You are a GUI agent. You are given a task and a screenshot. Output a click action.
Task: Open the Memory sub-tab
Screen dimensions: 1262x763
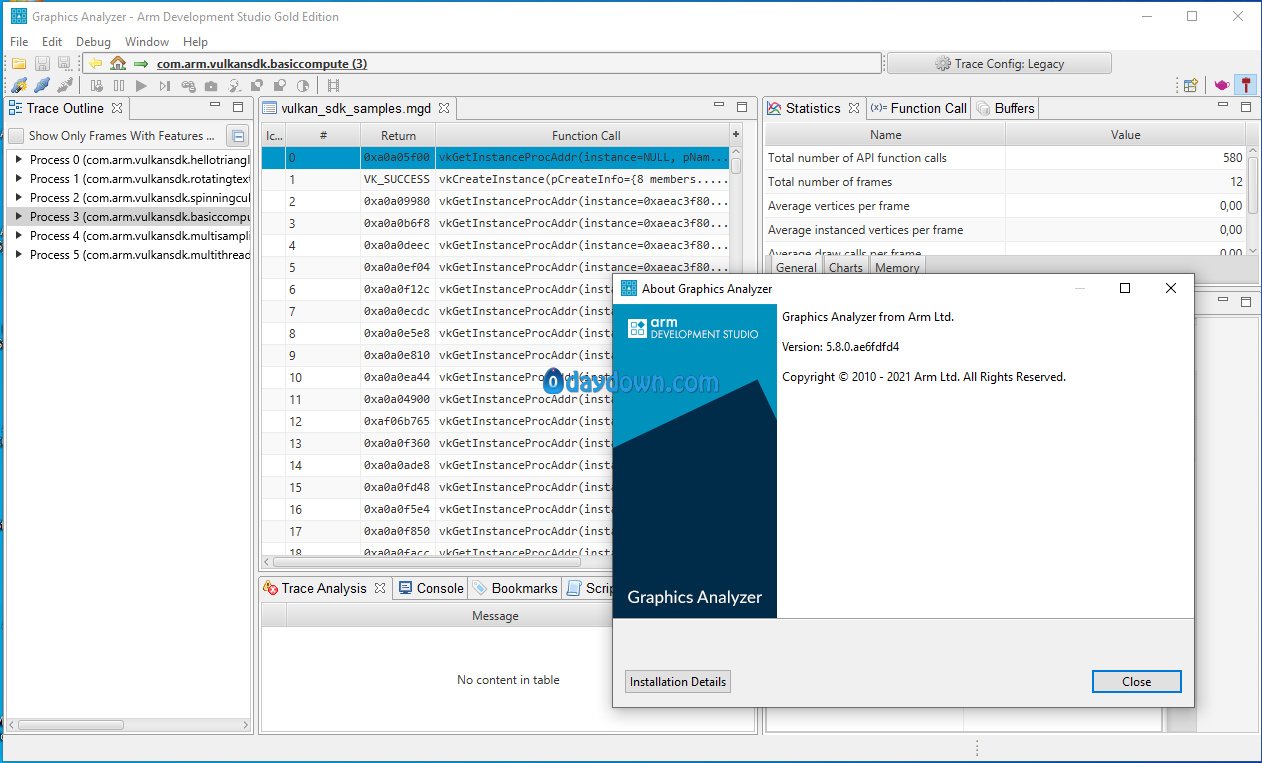pos(897,268)
